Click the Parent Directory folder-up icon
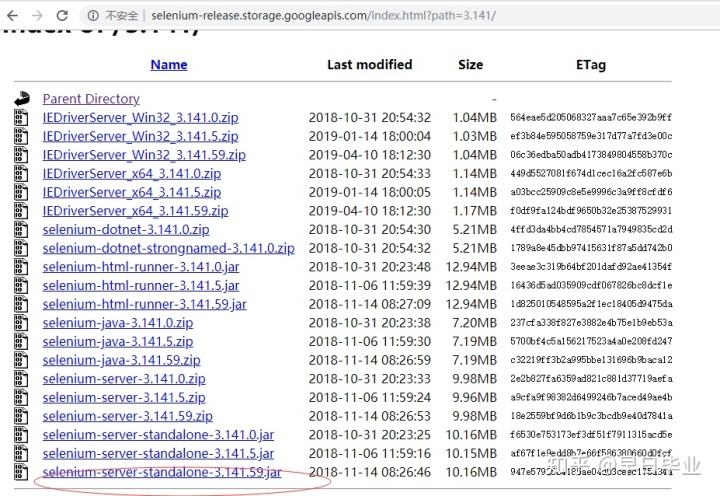 pos(22,99)
